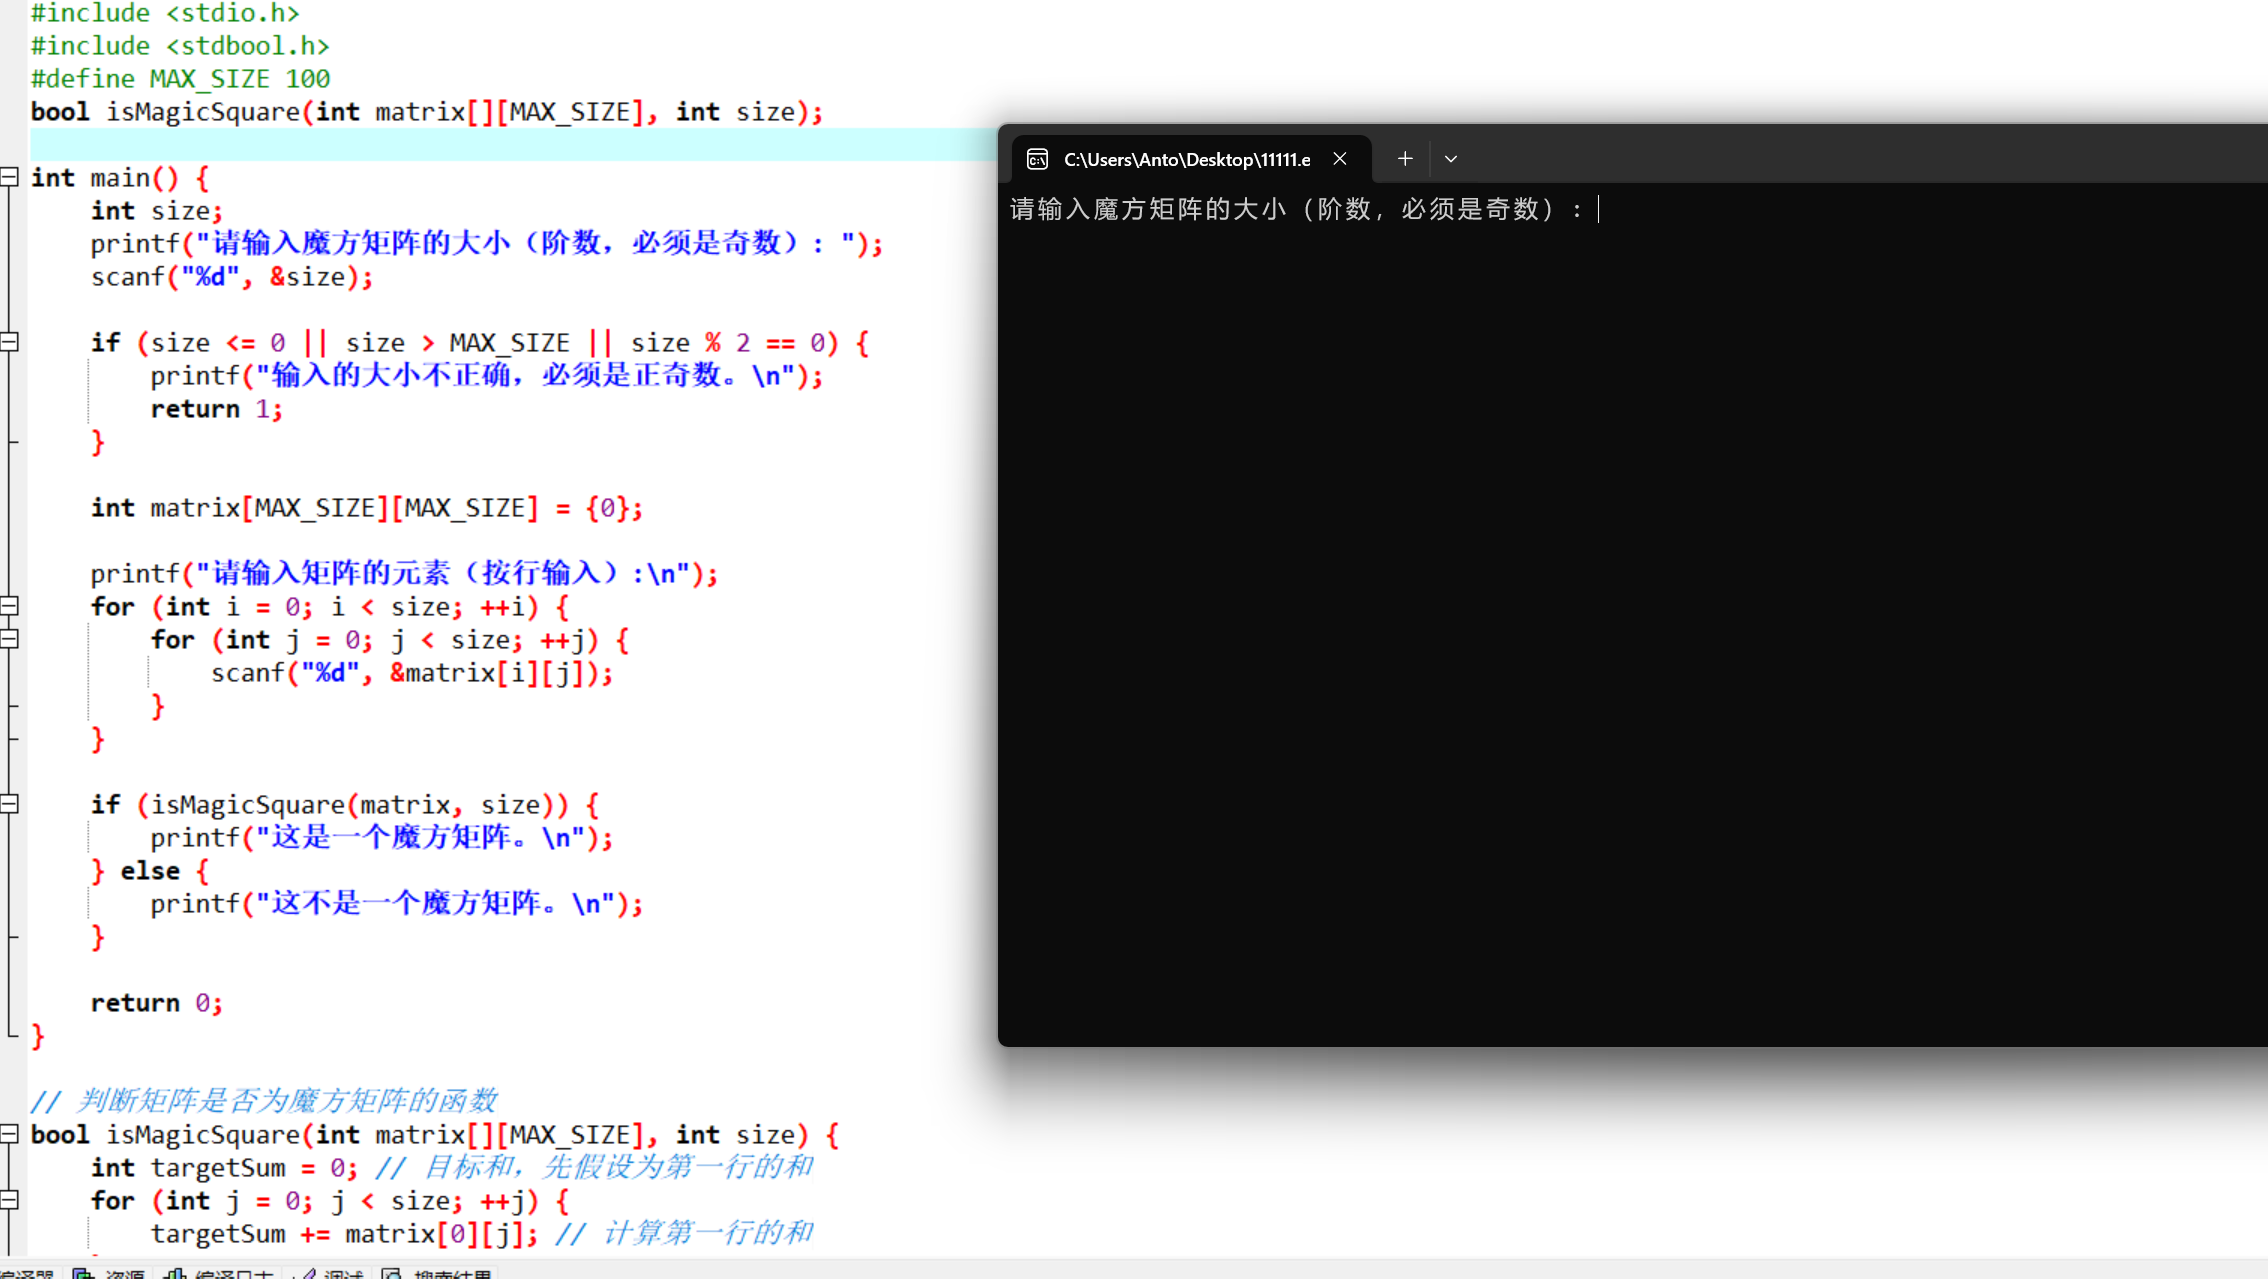
Task: Collapse the main() function fold marker
Action: tap(10, 177)
